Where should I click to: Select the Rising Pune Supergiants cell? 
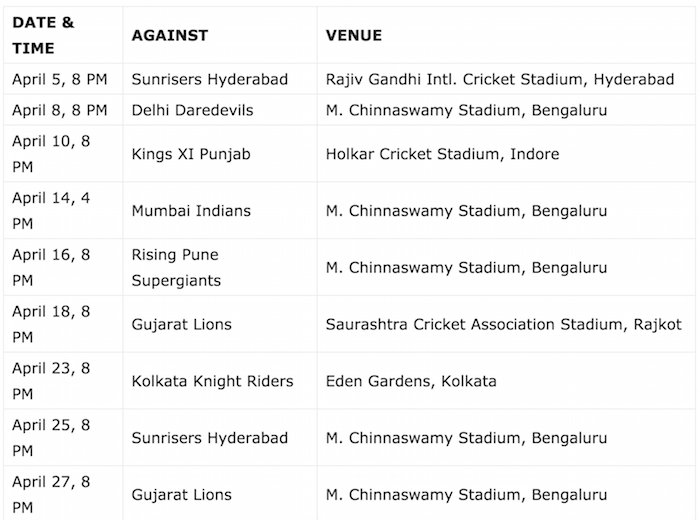176,268
